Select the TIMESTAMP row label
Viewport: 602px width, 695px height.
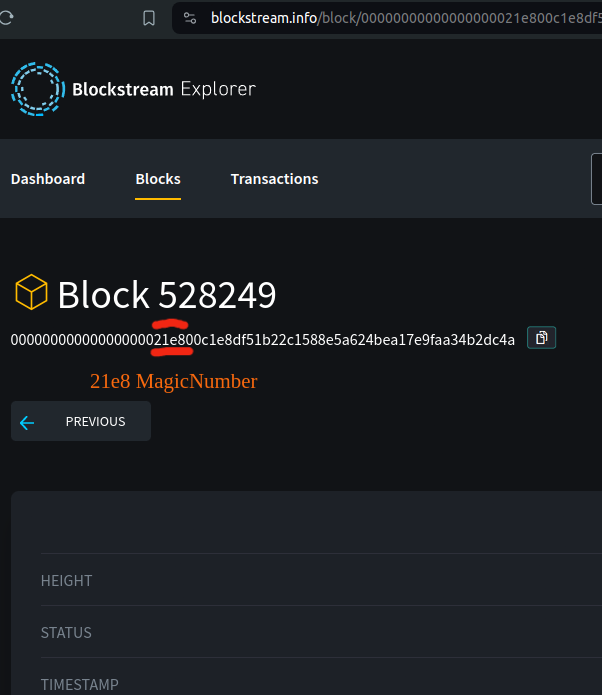79,685
